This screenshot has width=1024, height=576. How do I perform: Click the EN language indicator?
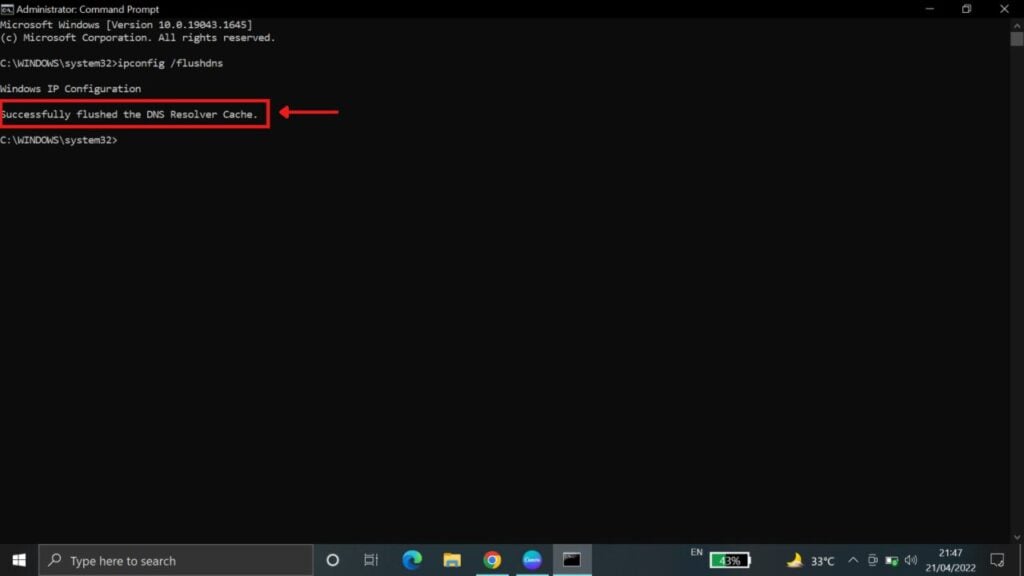coord(696,552)
